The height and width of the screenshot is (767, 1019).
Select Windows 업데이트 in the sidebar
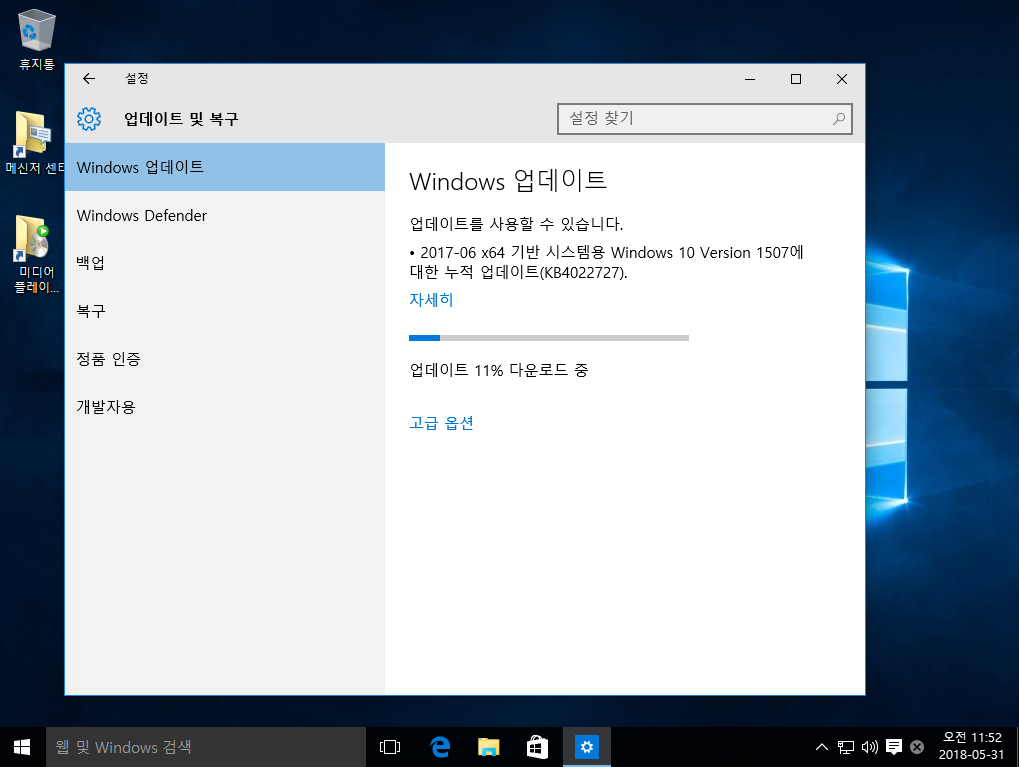pos(225,167)
